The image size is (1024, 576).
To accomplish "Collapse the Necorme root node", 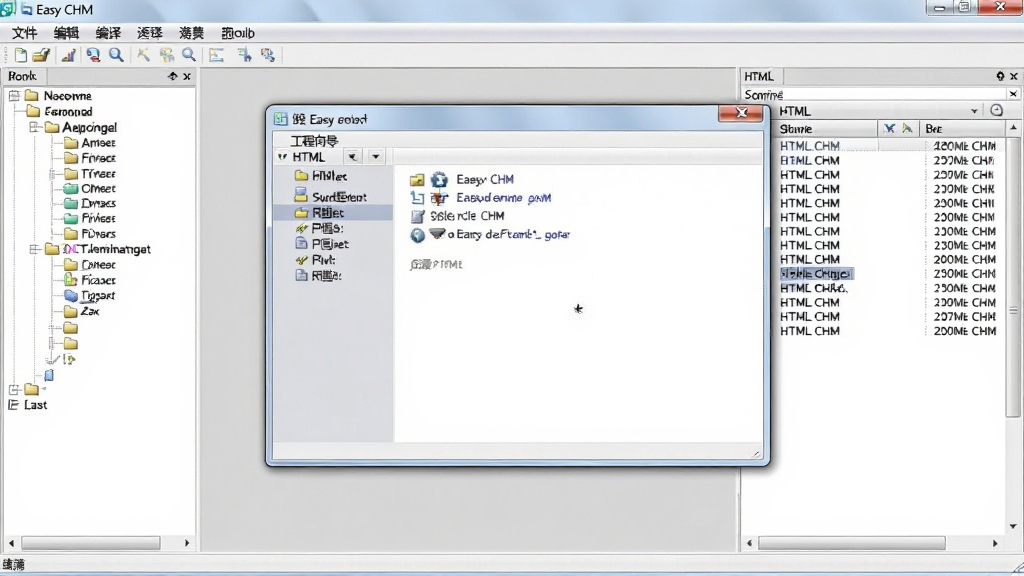I will tap(14, 96).
